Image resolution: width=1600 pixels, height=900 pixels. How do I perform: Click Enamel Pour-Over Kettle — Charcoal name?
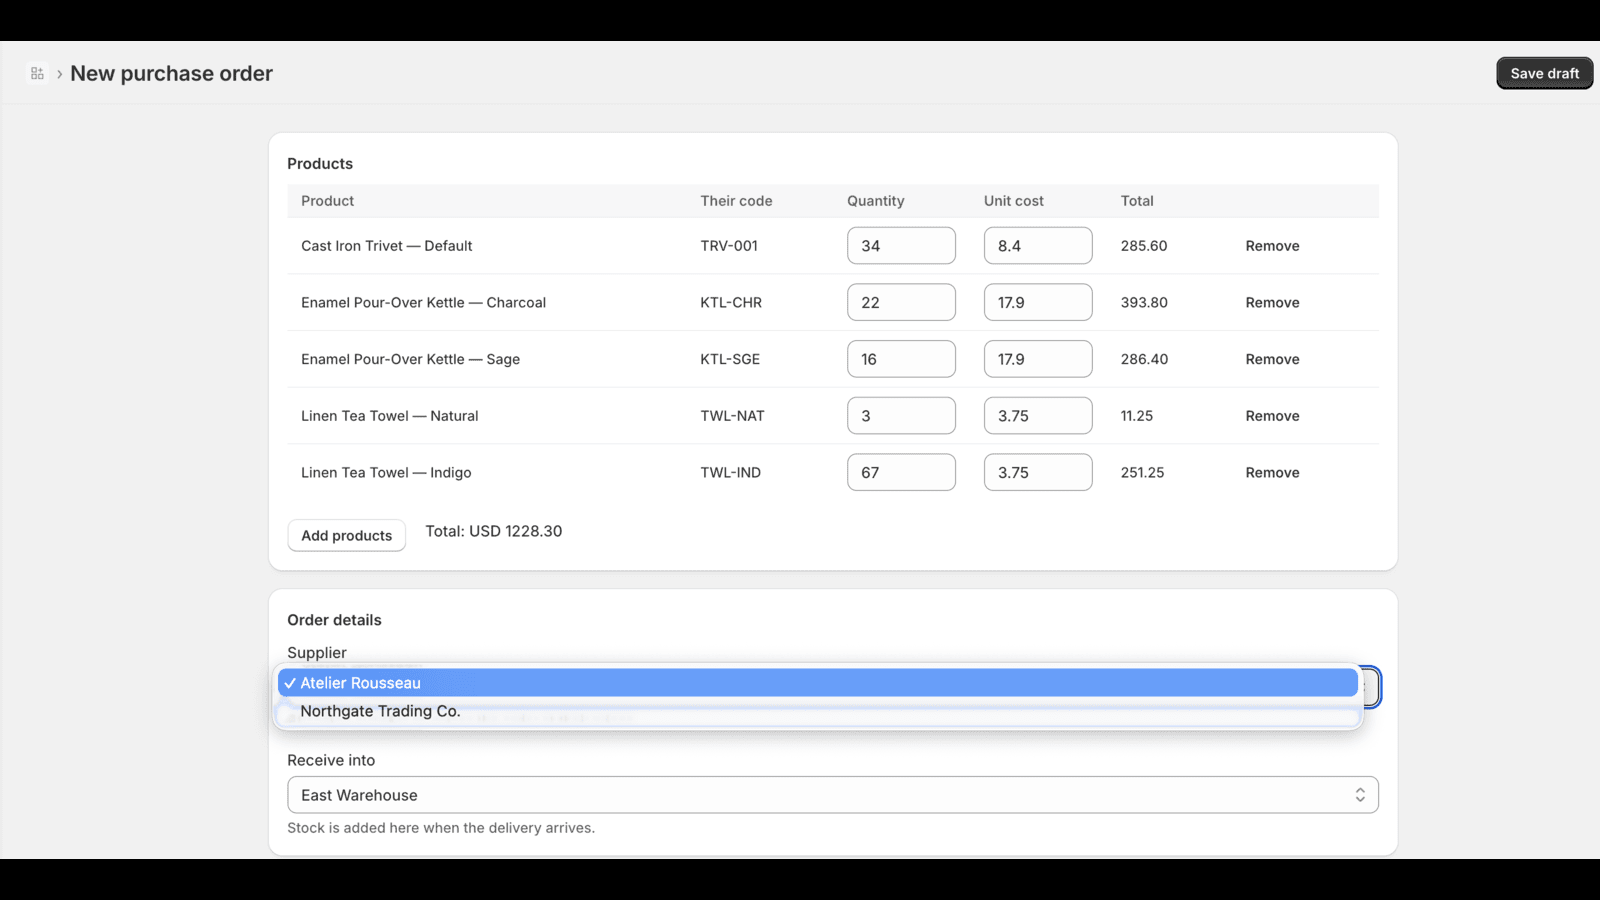423,302
